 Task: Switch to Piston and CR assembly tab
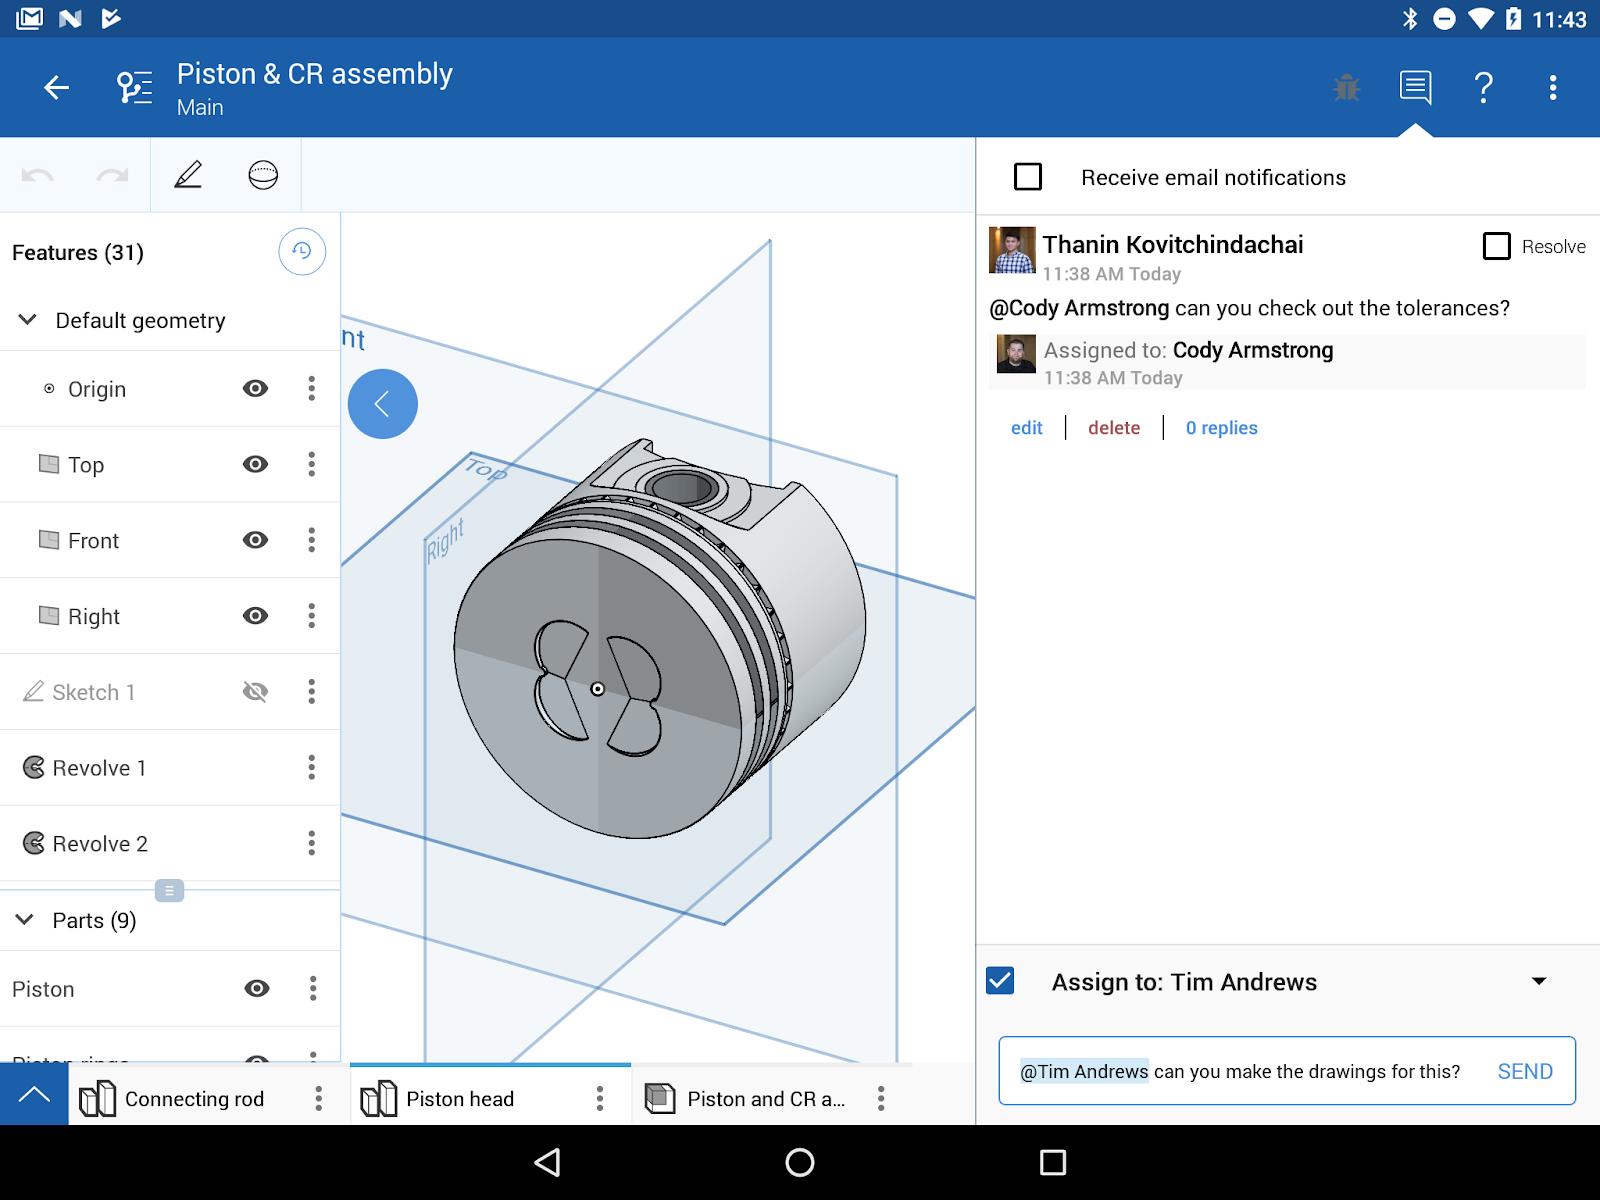765,1099
